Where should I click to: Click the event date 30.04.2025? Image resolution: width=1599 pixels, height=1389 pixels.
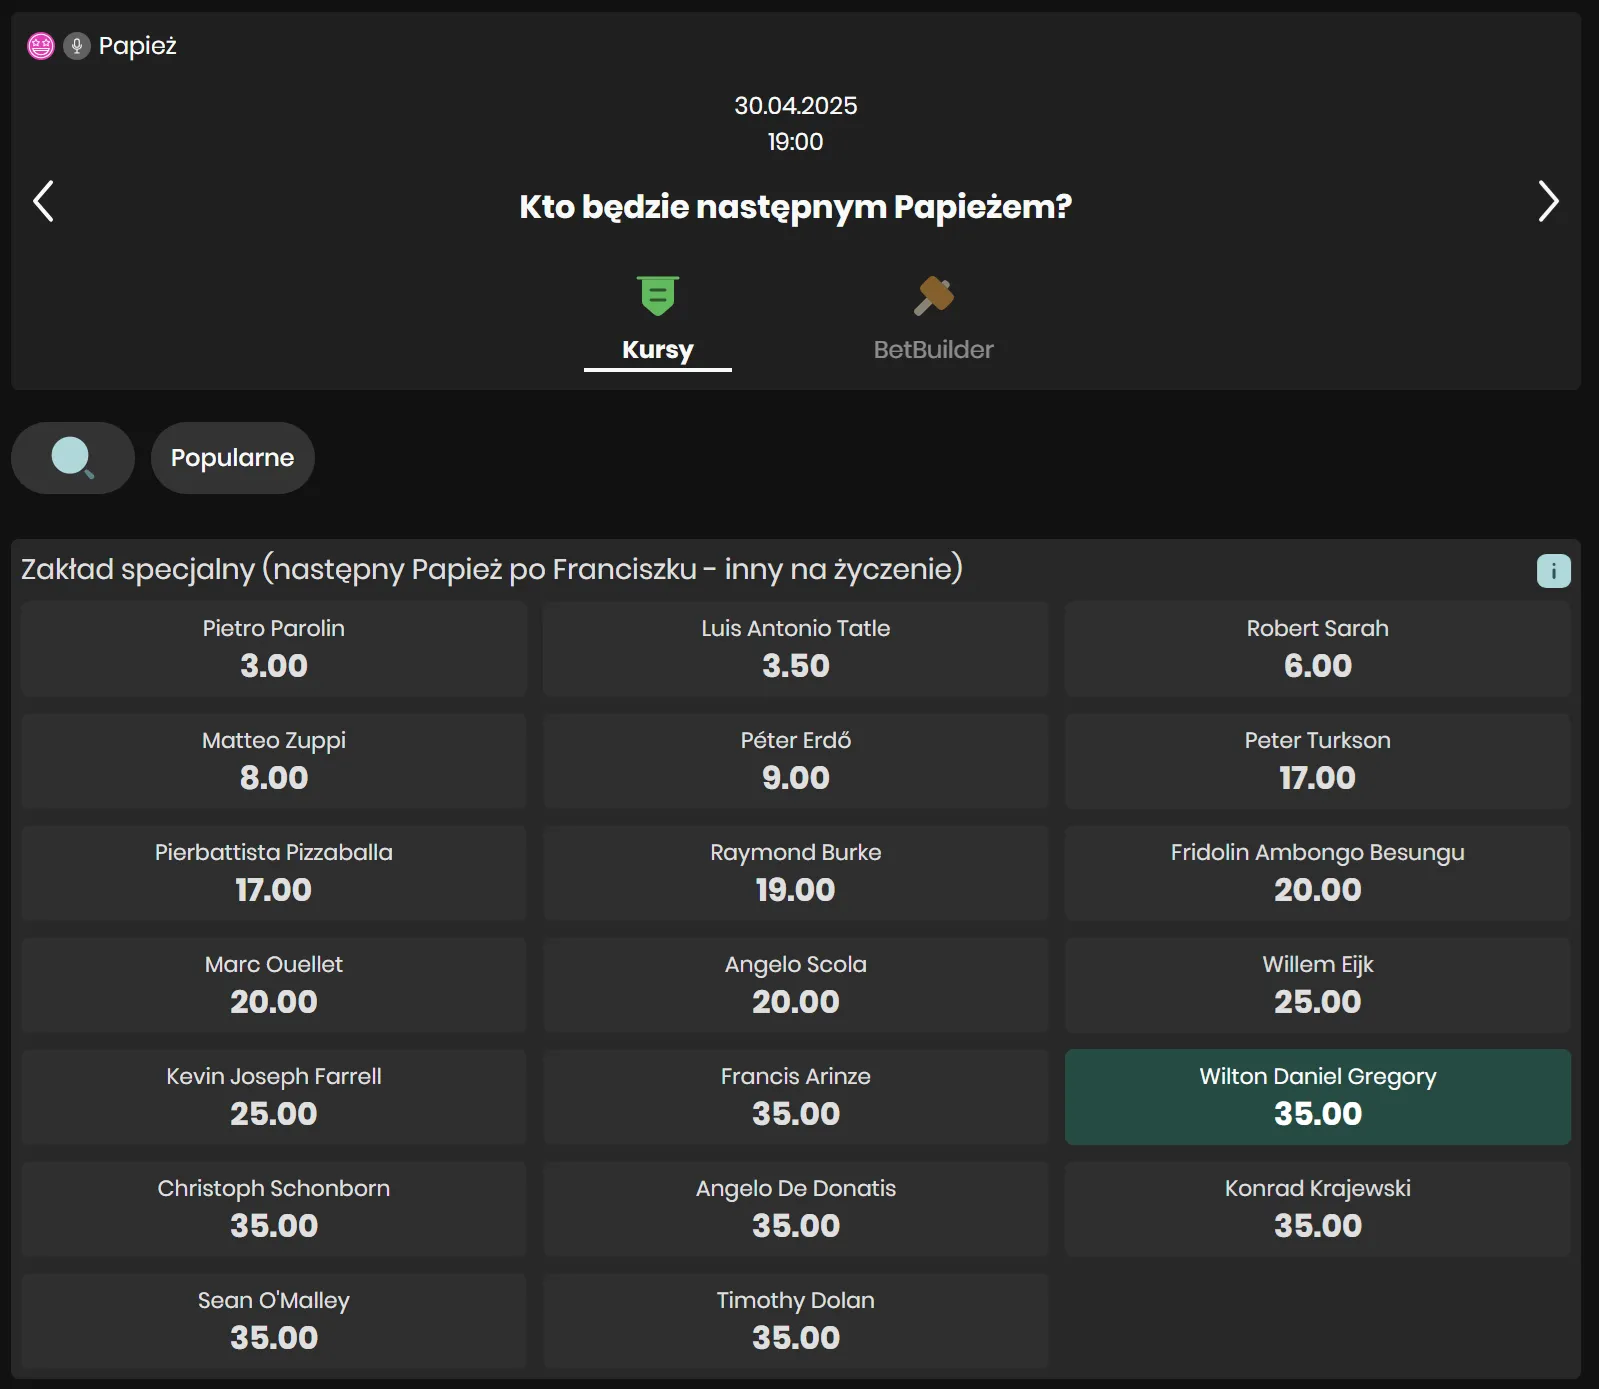796,106
